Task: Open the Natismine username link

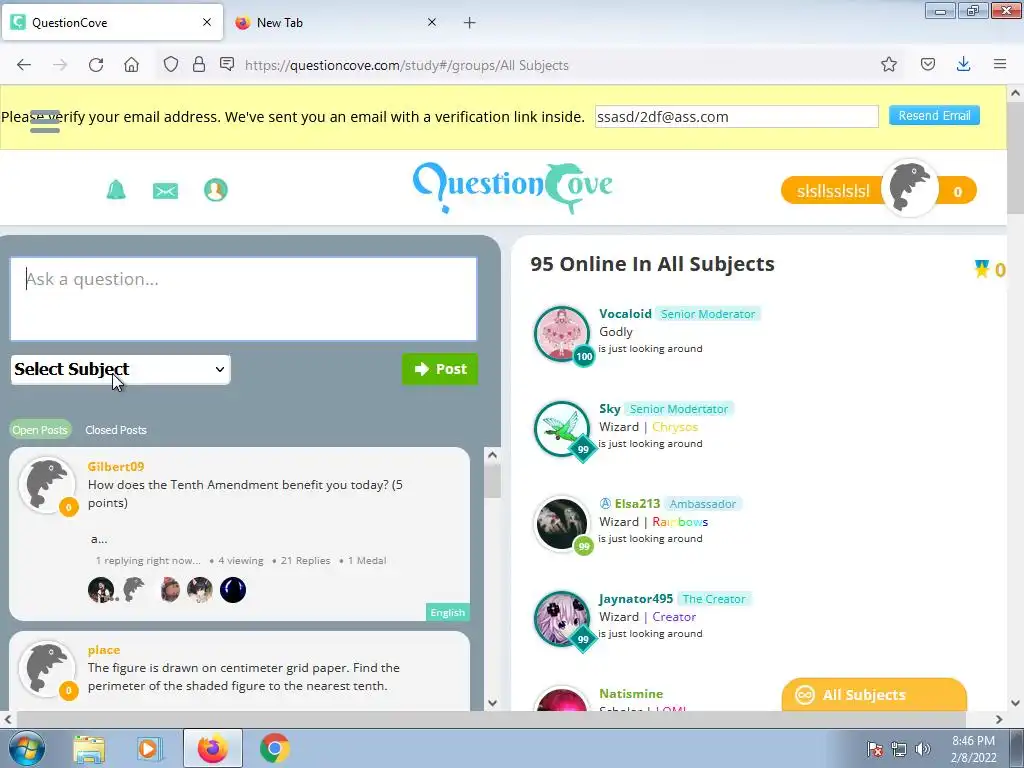Action: tap(631, 694)
